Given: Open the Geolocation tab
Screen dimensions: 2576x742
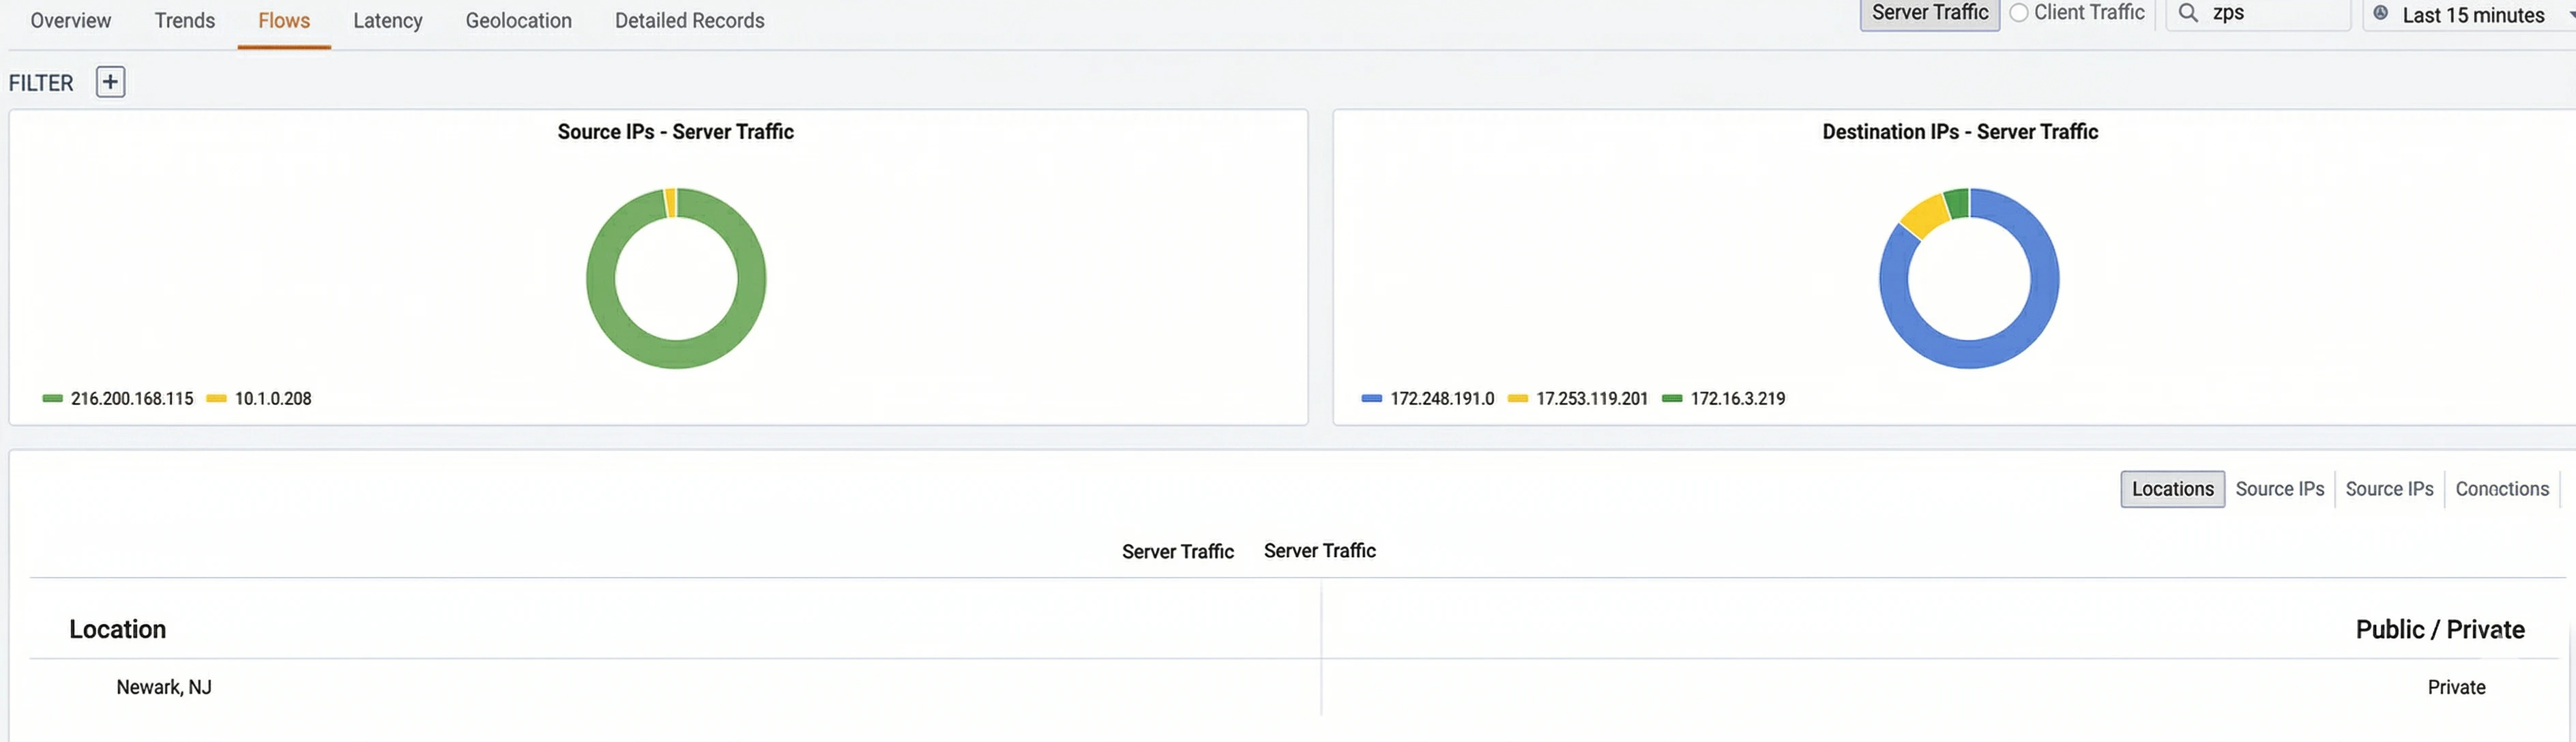Looking at the screenshot, I should click(x=518, y=20).
